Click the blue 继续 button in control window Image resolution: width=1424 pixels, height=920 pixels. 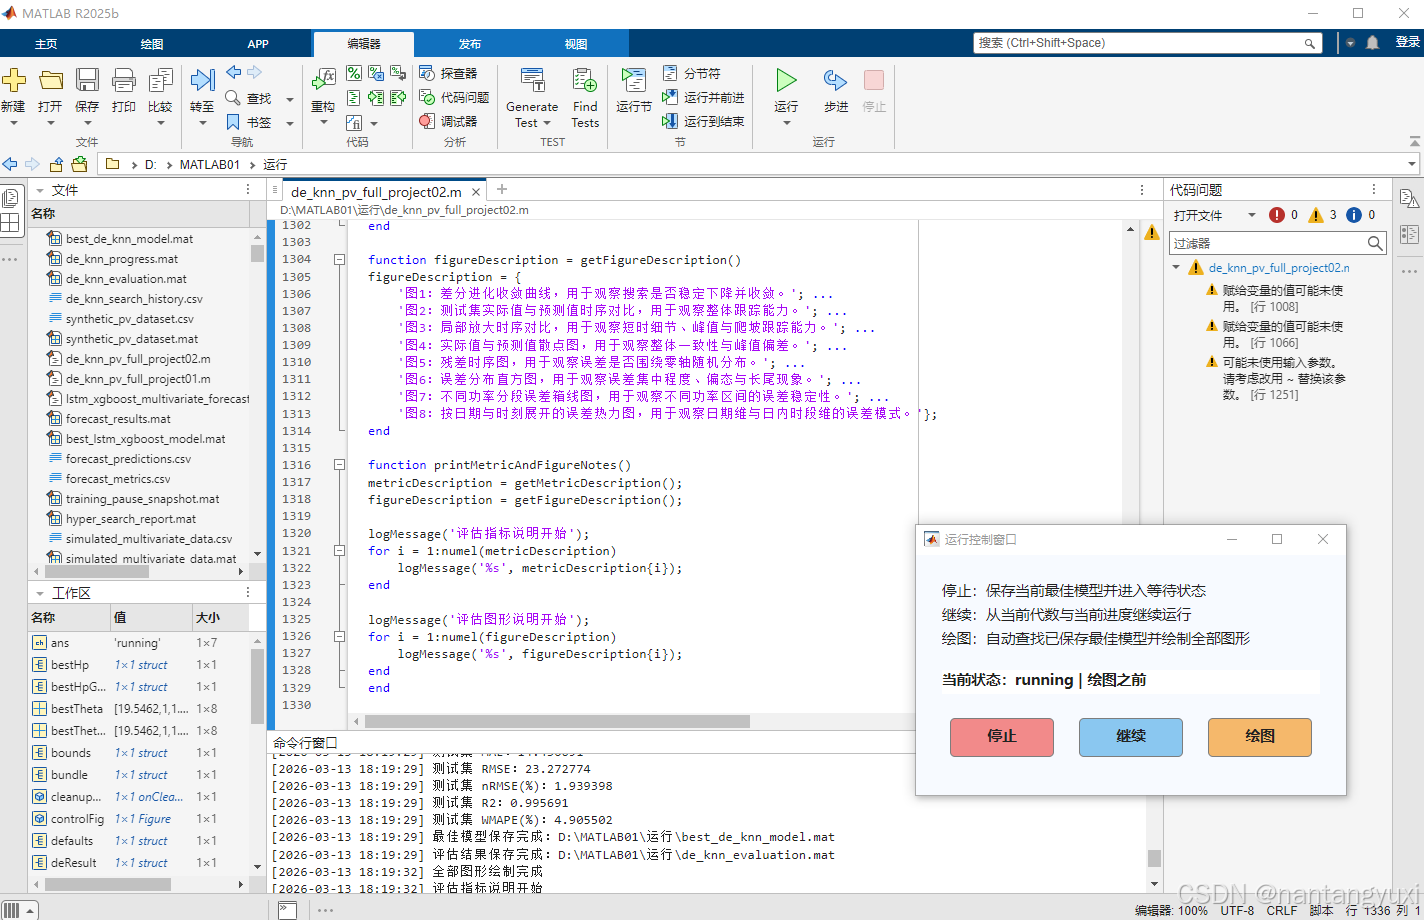(x=1131, y=737)
